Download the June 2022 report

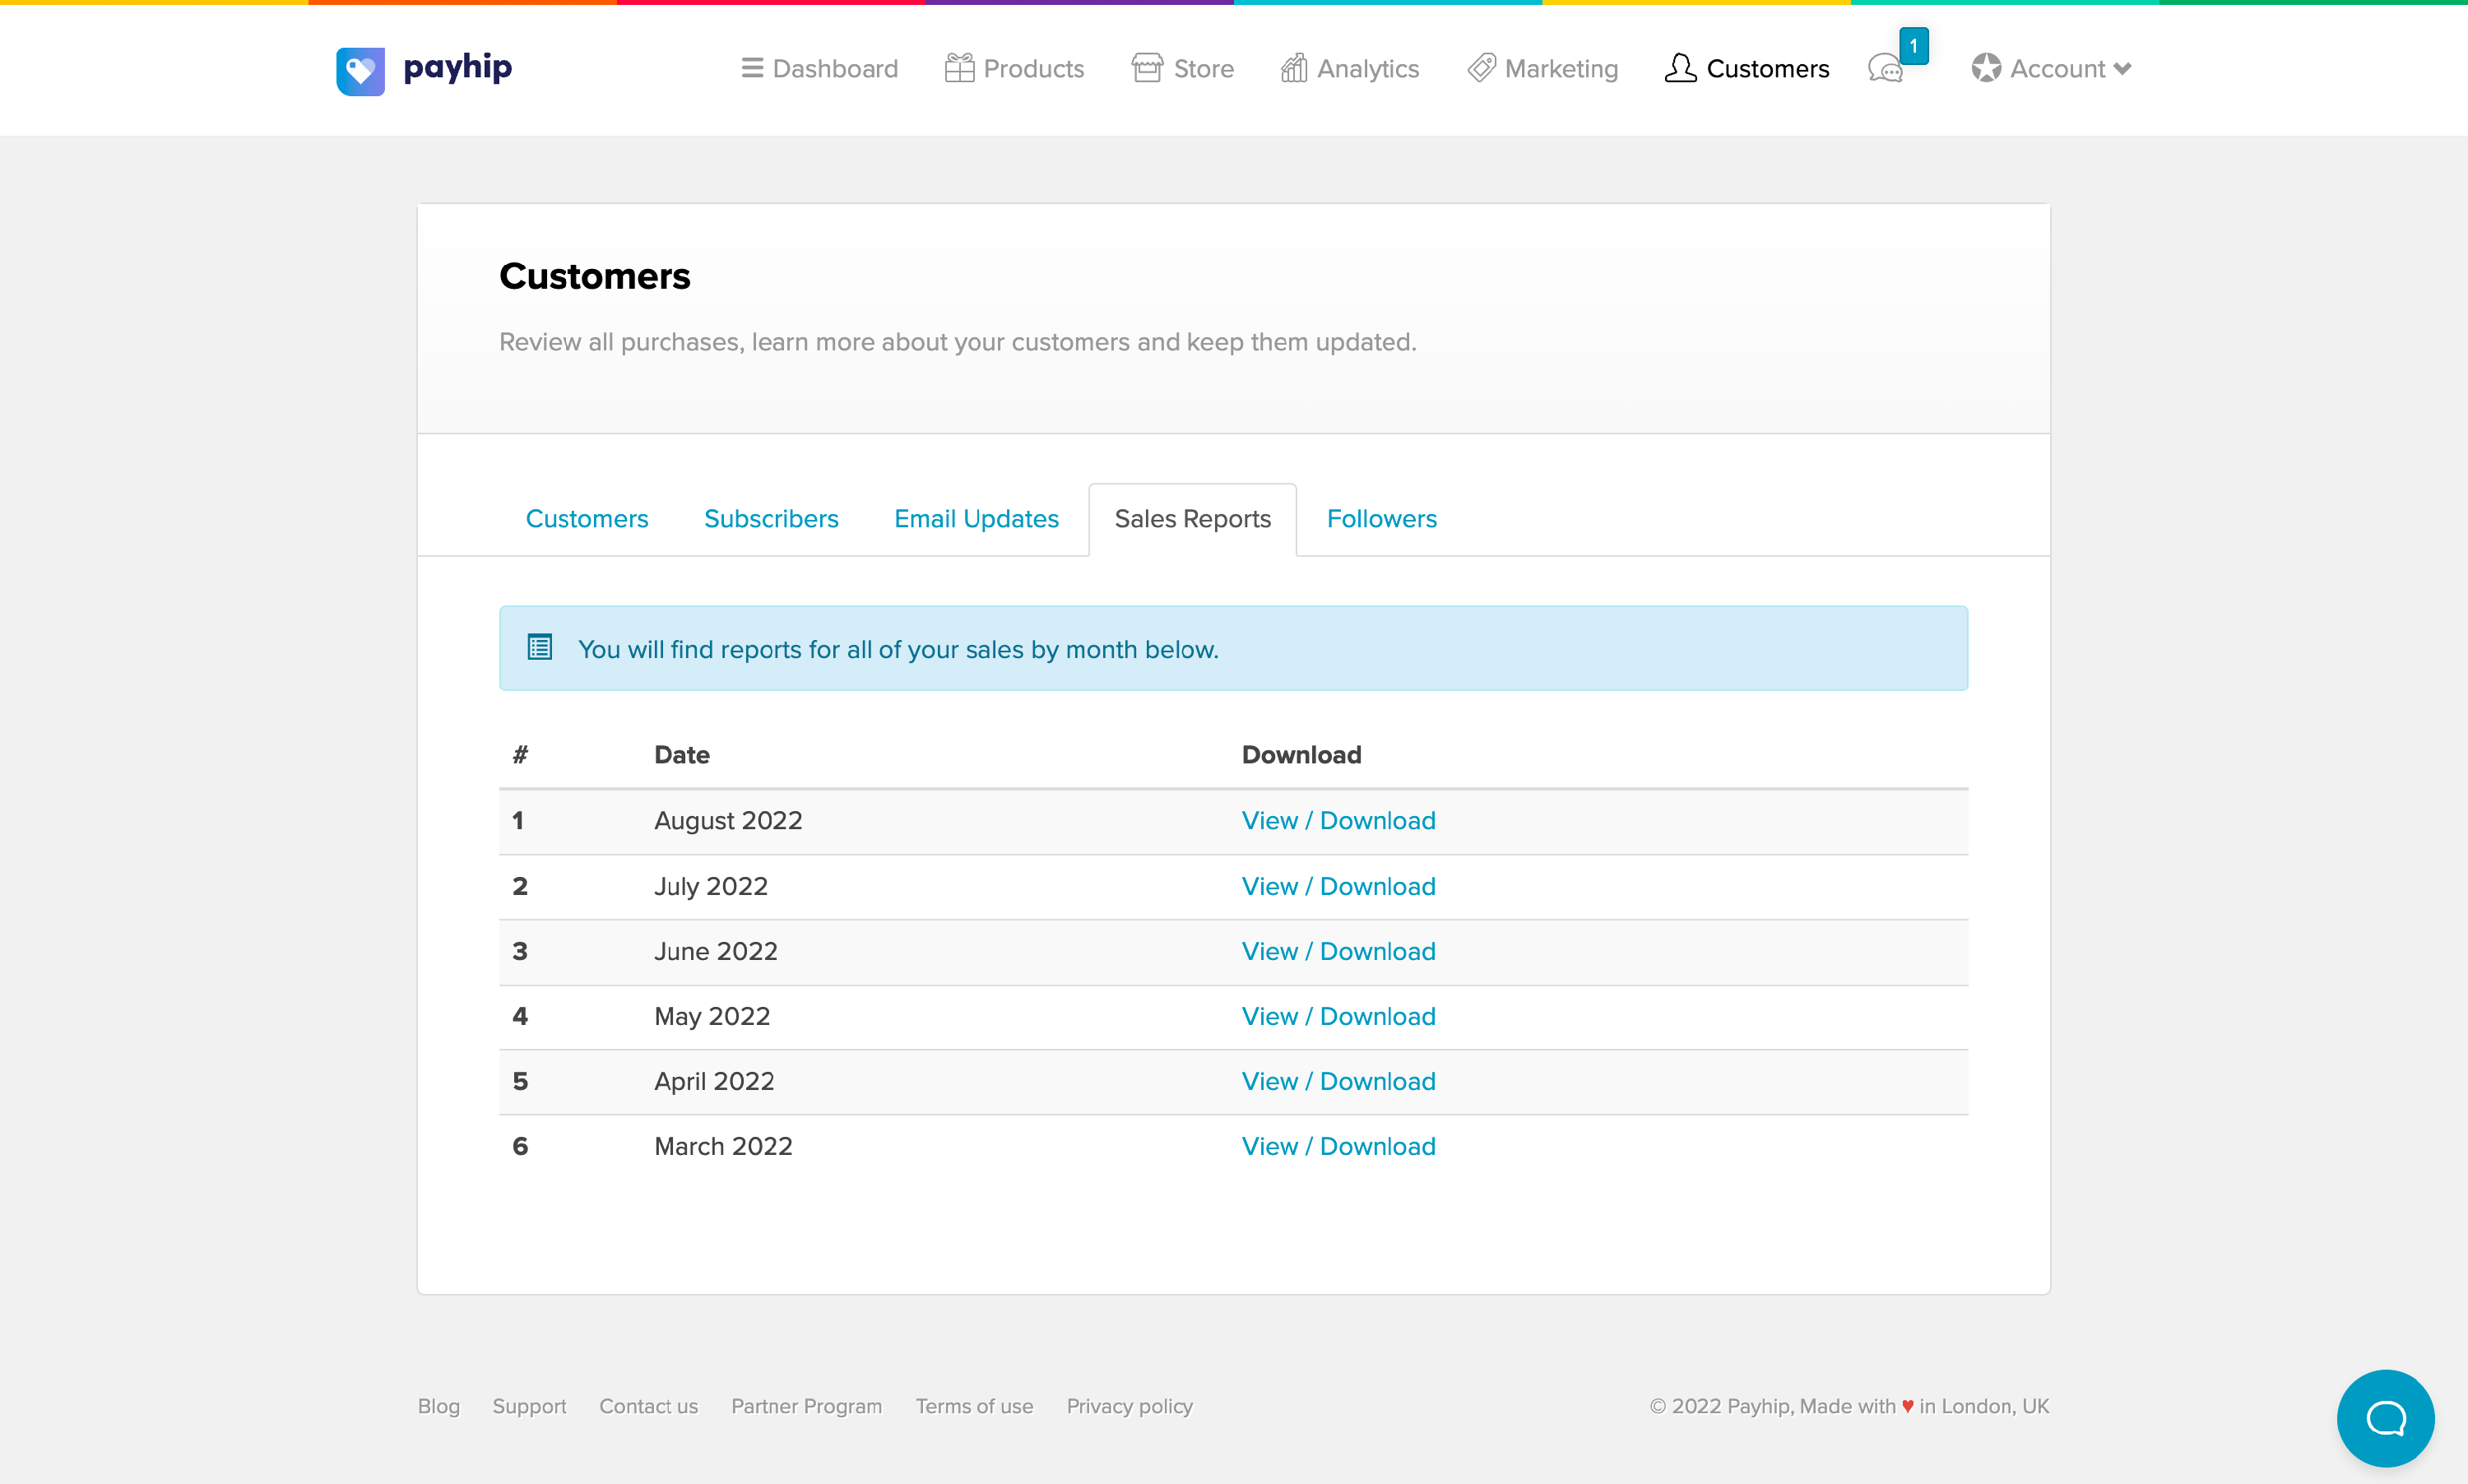[x=1338, y=952]
